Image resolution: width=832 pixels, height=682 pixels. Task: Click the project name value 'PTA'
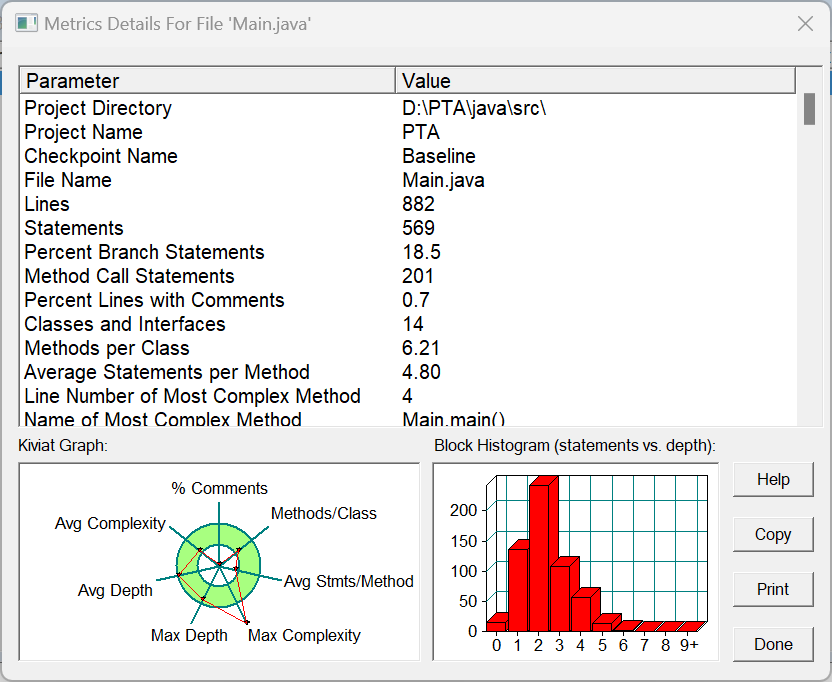click(421, 132)
